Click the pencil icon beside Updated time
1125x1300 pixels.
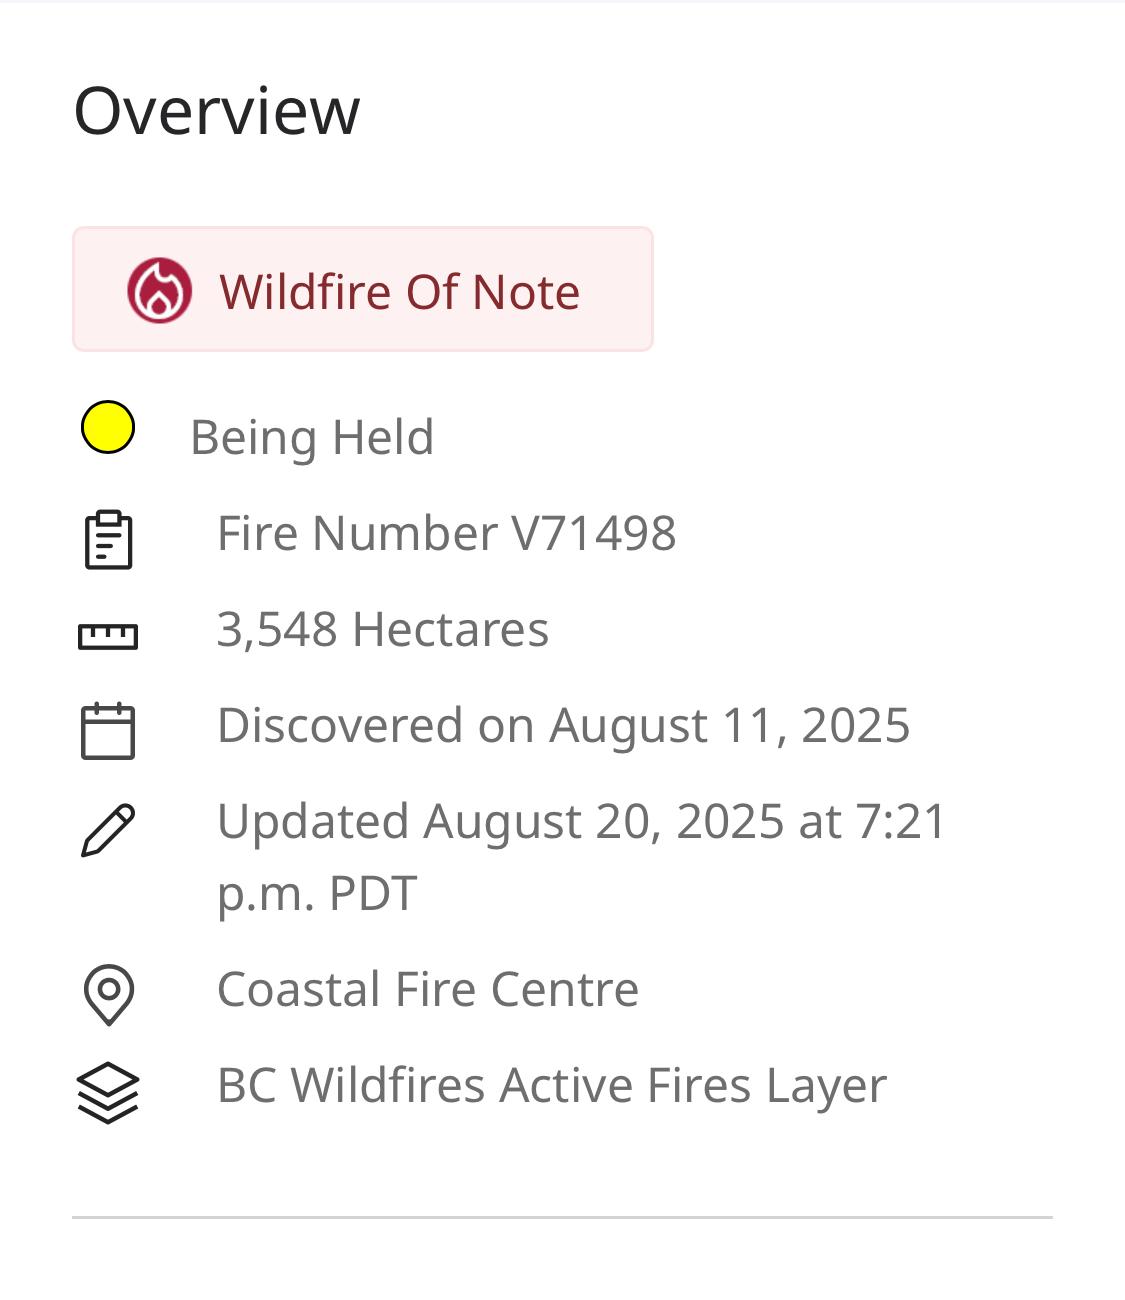pos(108,829)
